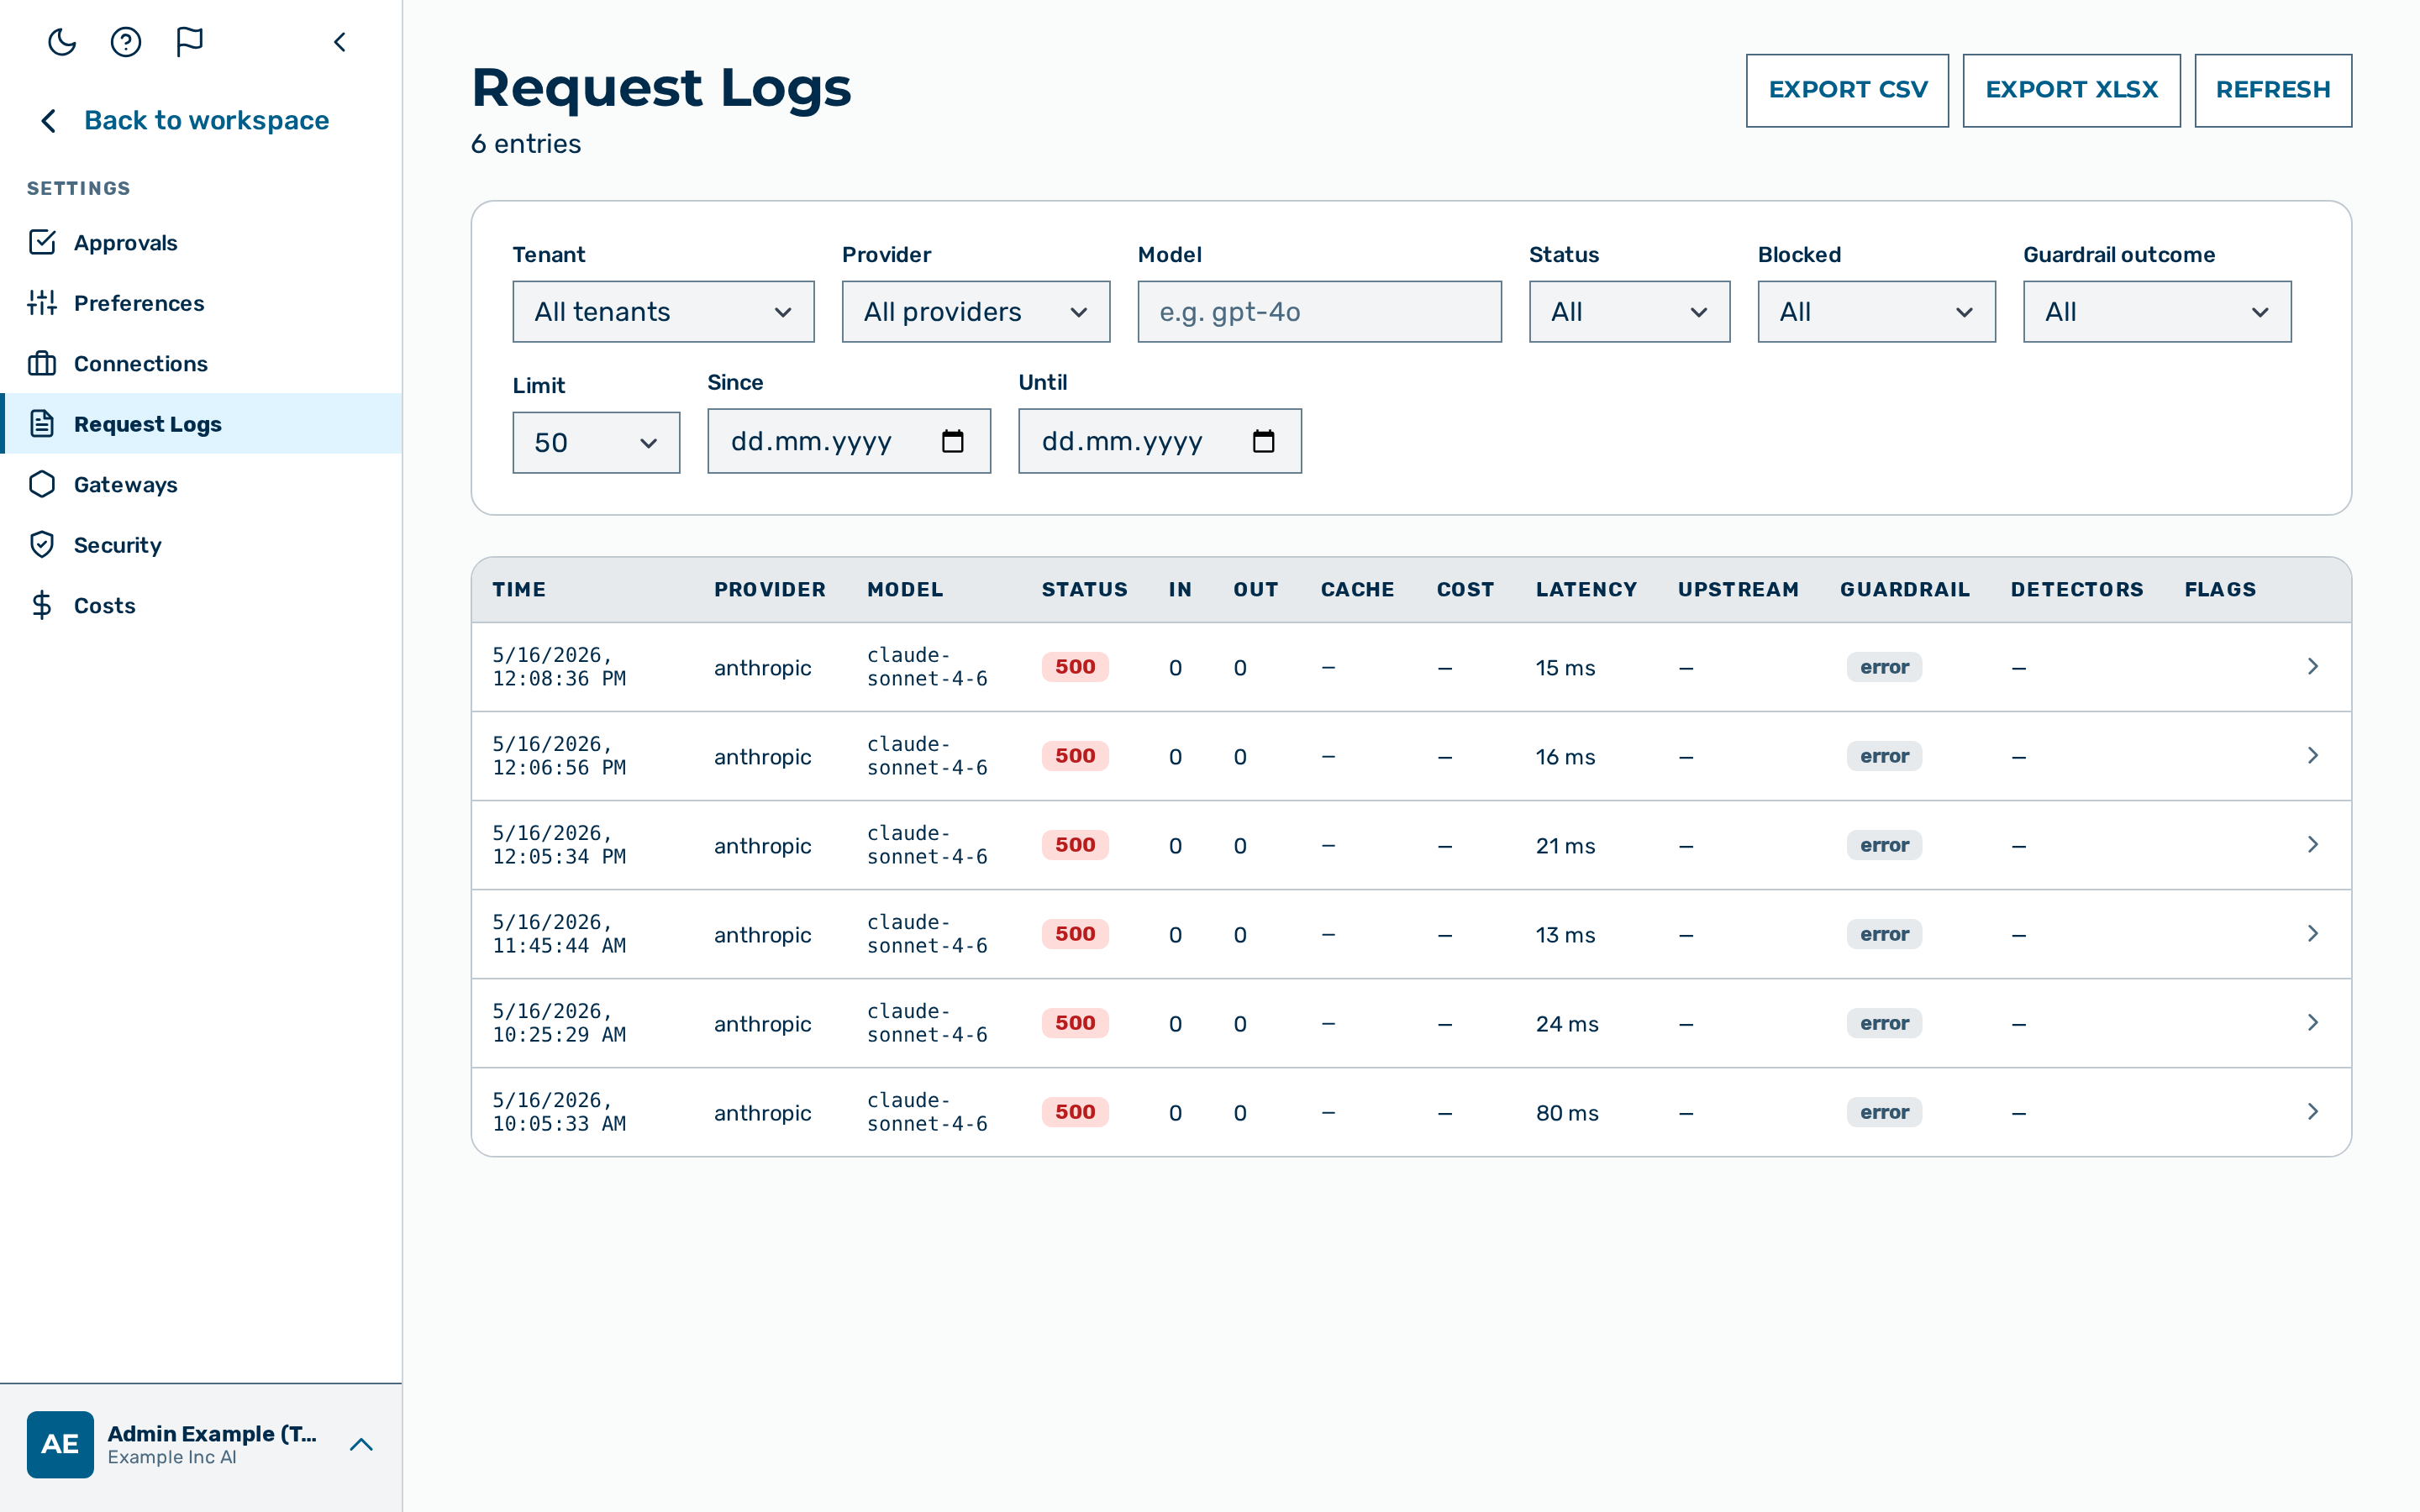This screenshot has height=1512, width=2420.
Task: Open the Until date calendar picker icon
Action: (1264, 441)
